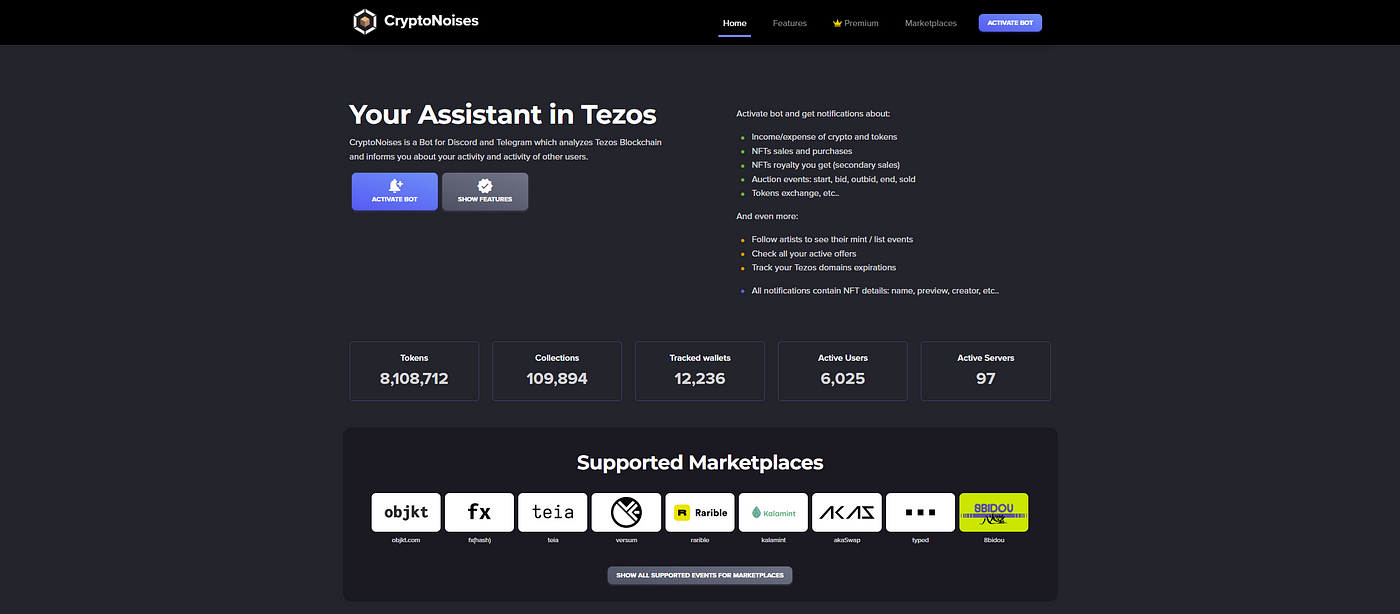The height and width of the screenshot is (614, 1400).
Task: Navigate to Marketplaces in top menu
Action: coord(930,23)
